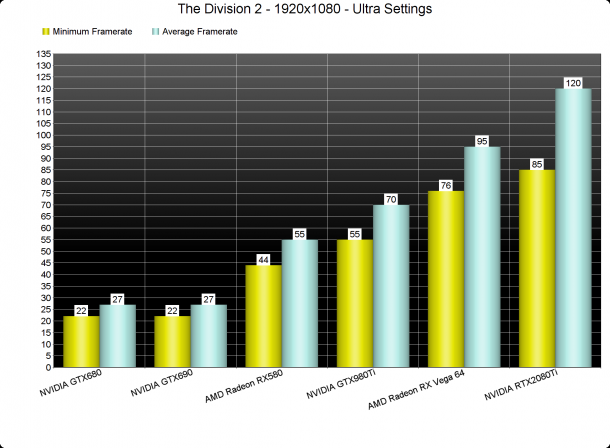
Task: Click the "70" data label above GTX980Ti
Action: pyautogui.click(x=391, y=200)
